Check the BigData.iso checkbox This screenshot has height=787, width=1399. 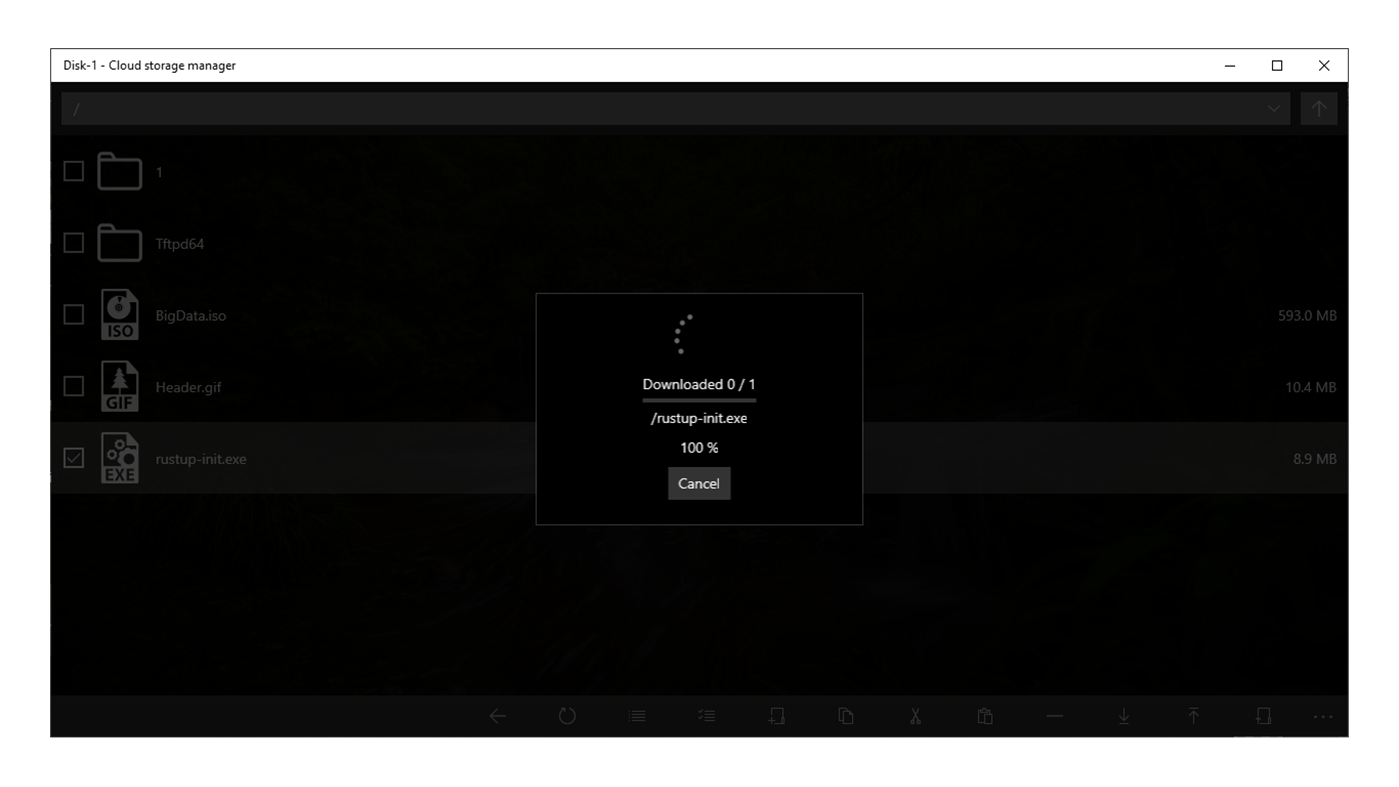[73, 315]
